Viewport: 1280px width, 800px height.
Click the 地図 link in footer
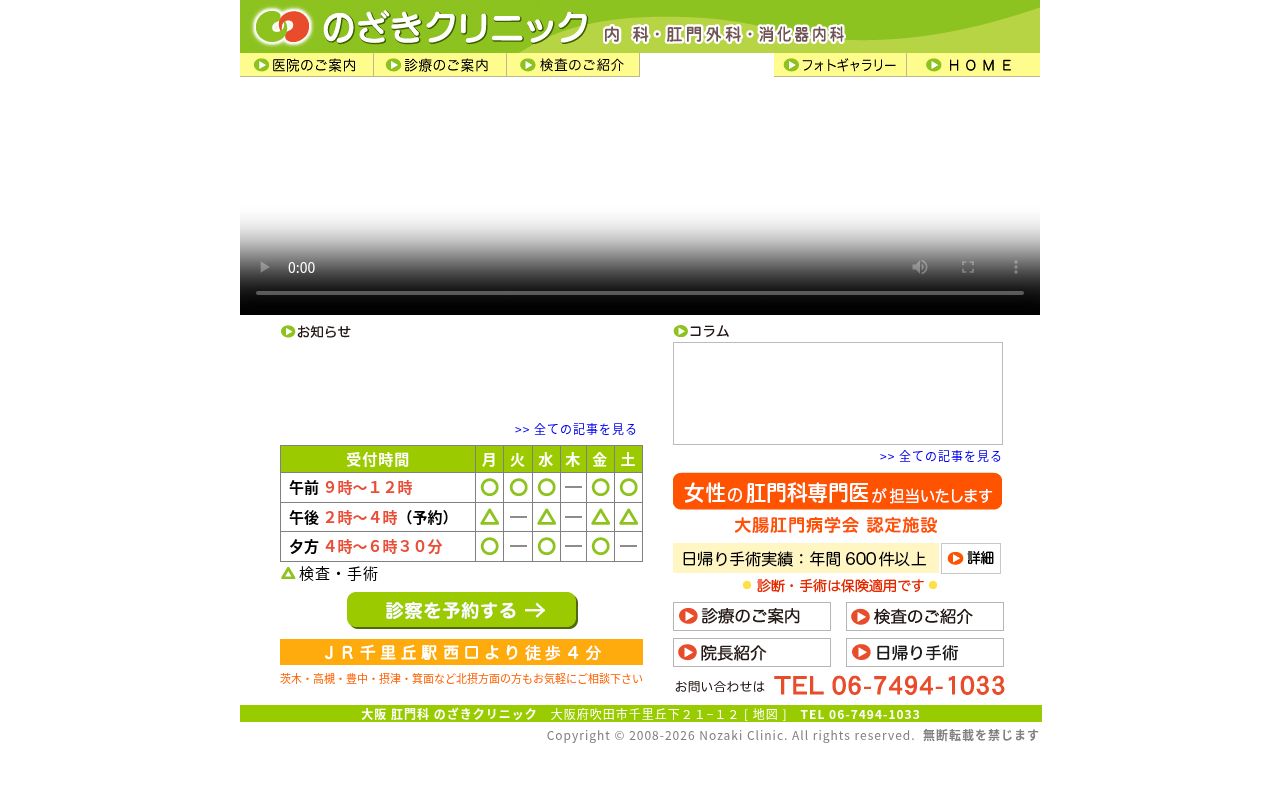click(x=766, y=714)
